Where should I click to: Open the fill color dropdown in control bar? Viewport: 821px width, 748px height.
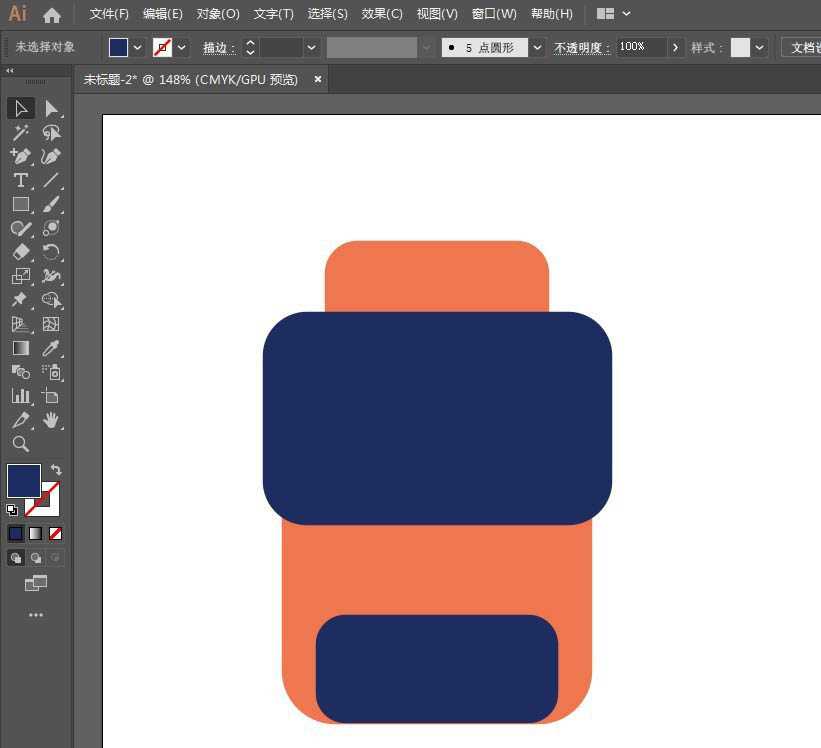click(138, 47)
